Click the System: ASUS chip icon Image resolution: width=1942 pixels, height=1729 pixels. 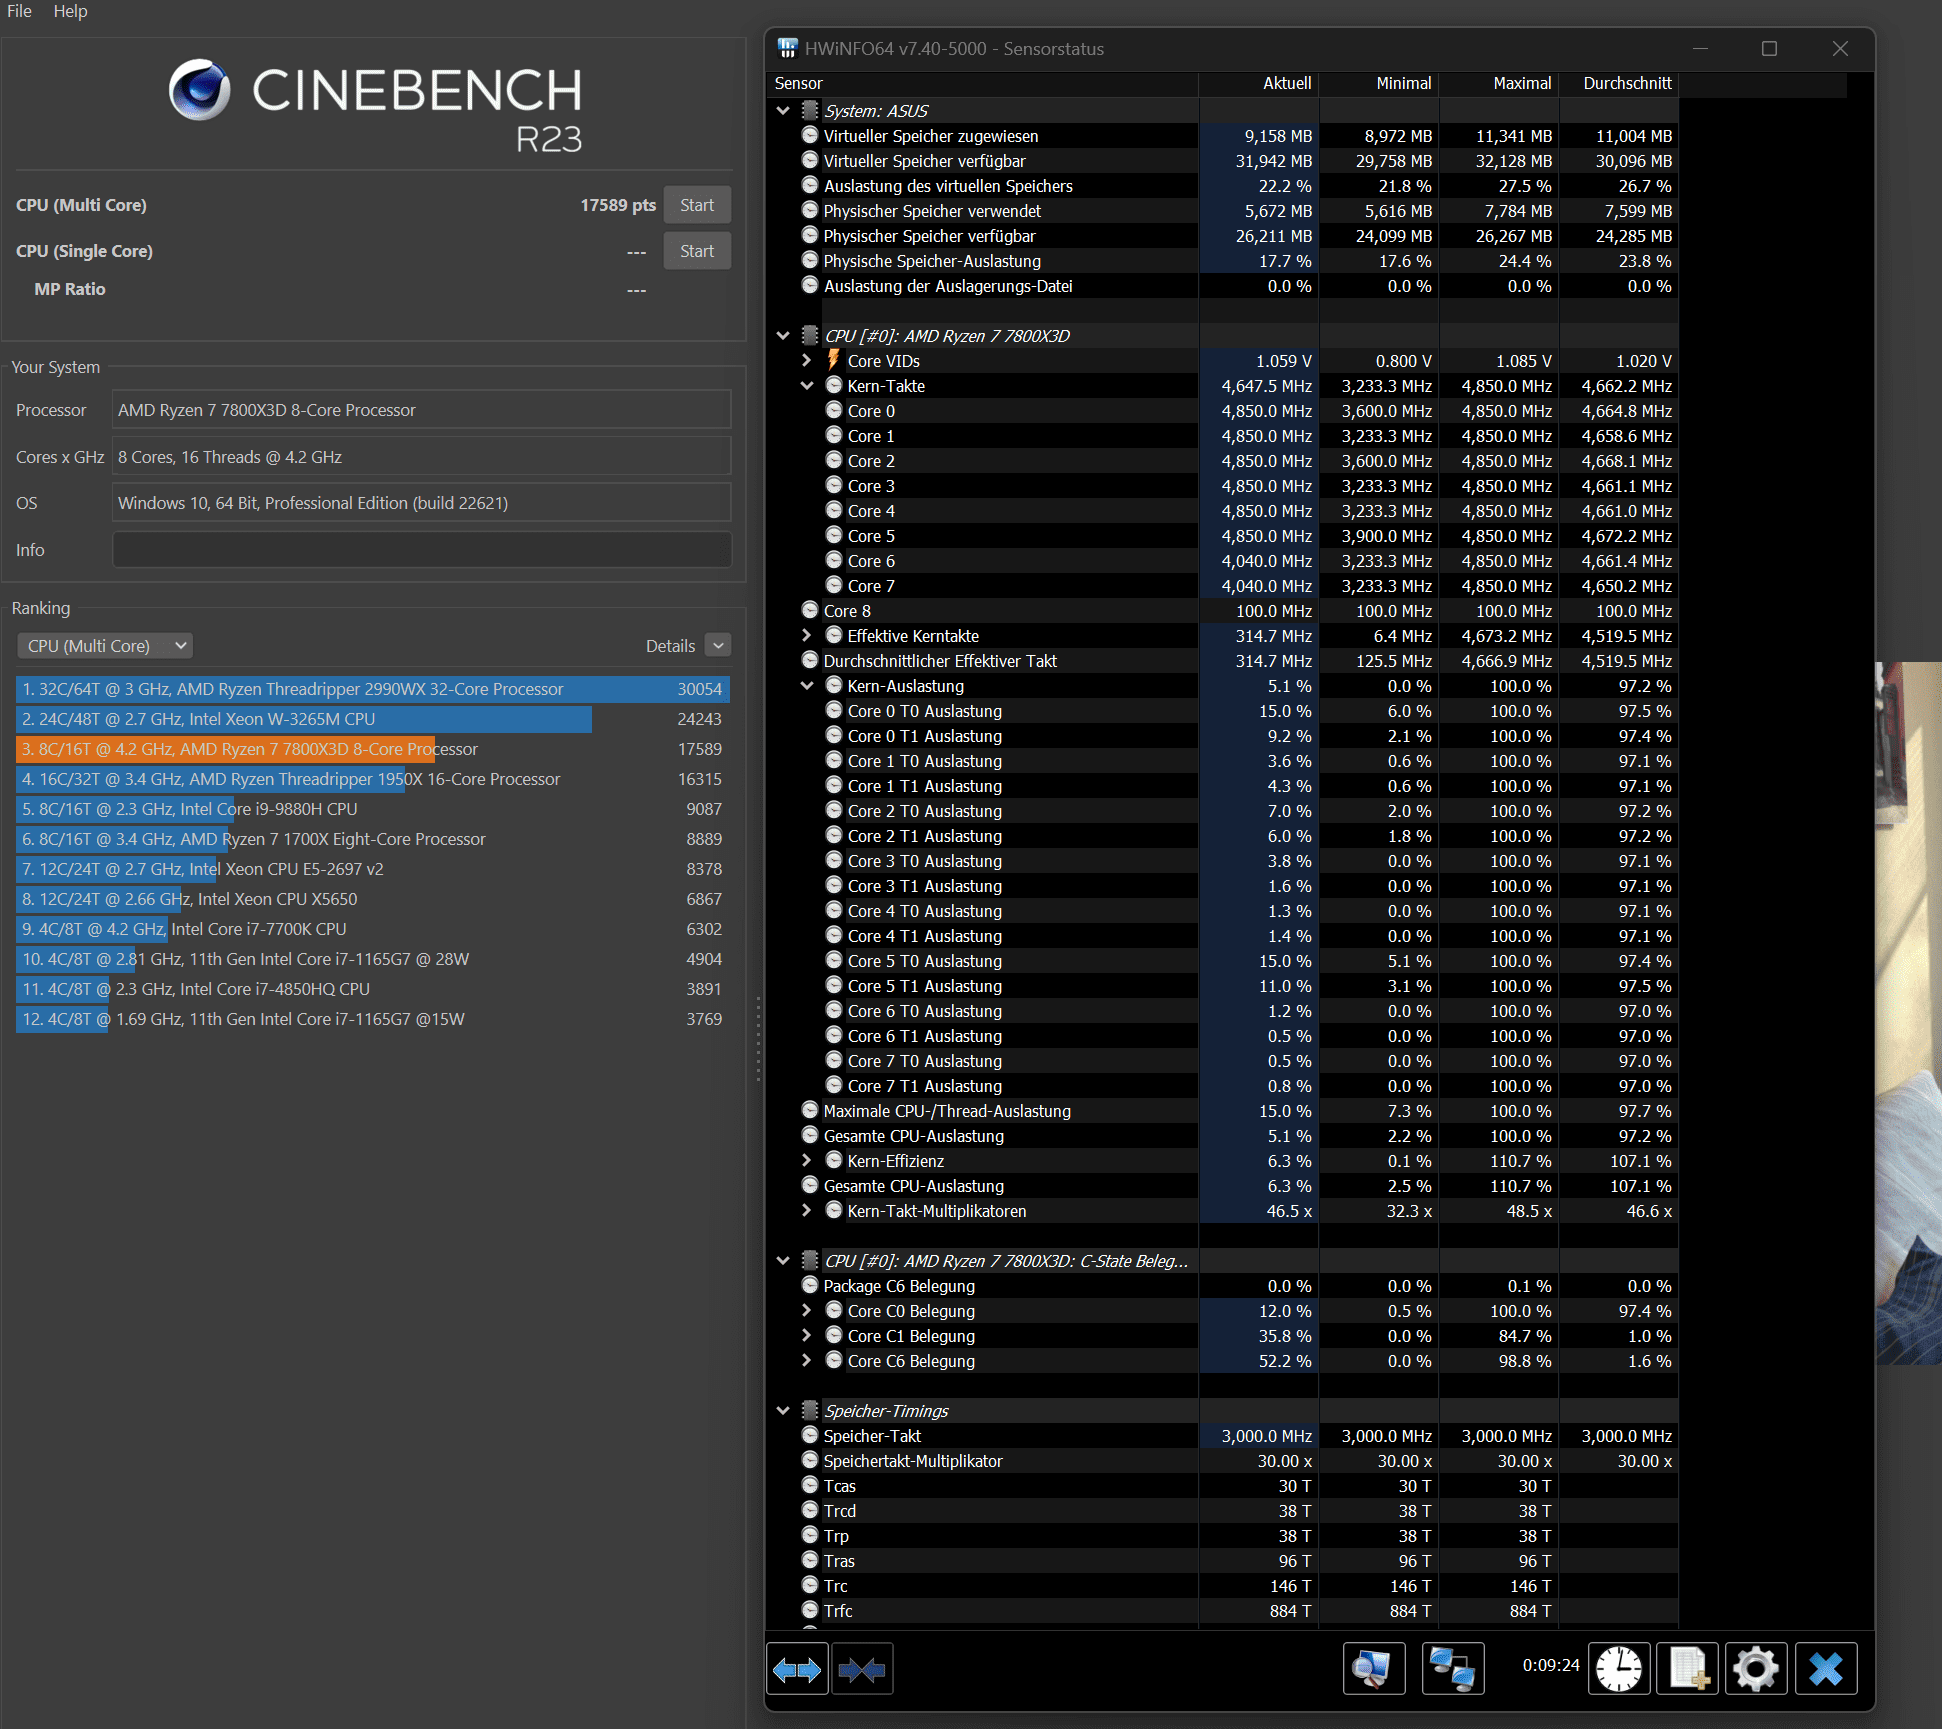click(810, 111)
